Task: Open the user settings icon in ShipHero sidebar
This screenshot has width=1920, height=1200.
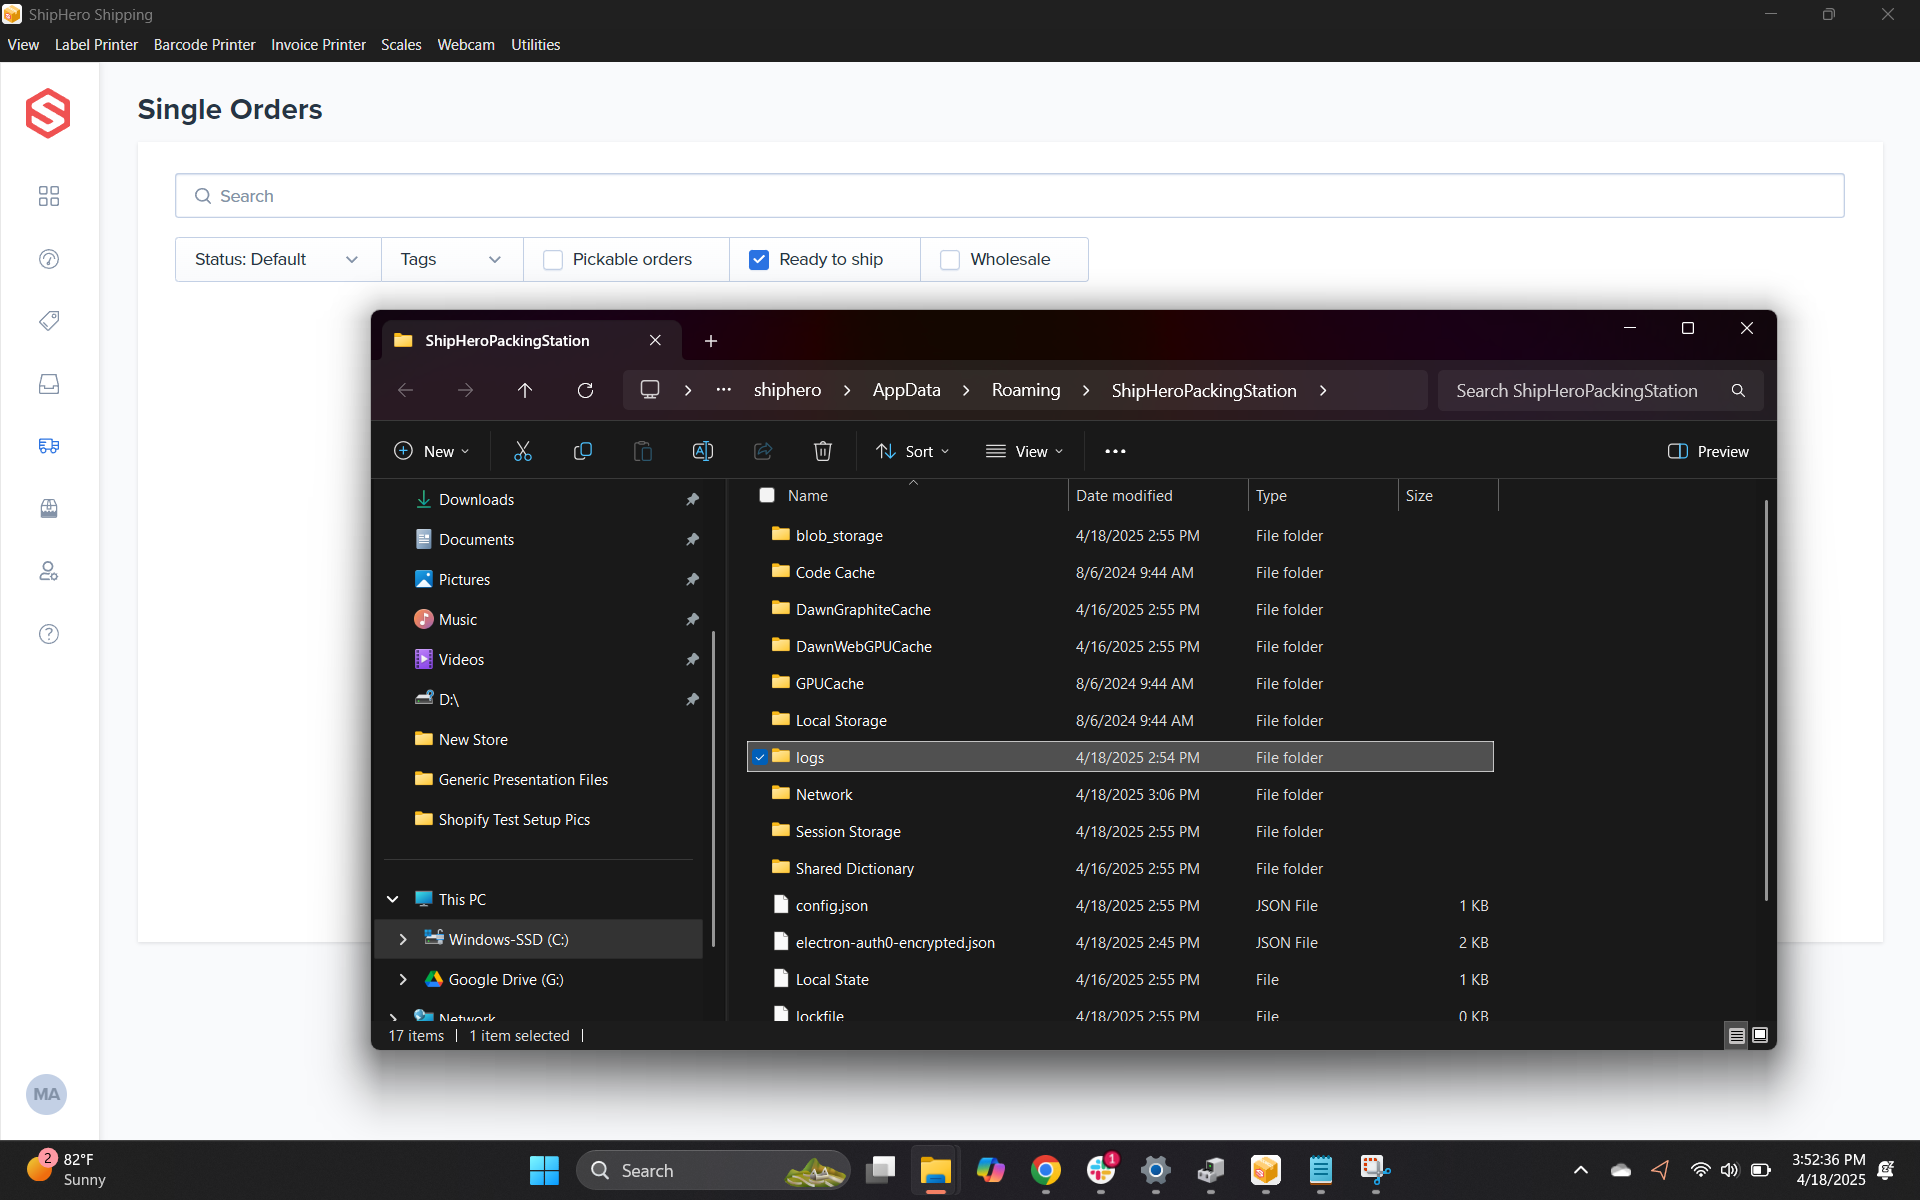Action: tap(48, 571)
